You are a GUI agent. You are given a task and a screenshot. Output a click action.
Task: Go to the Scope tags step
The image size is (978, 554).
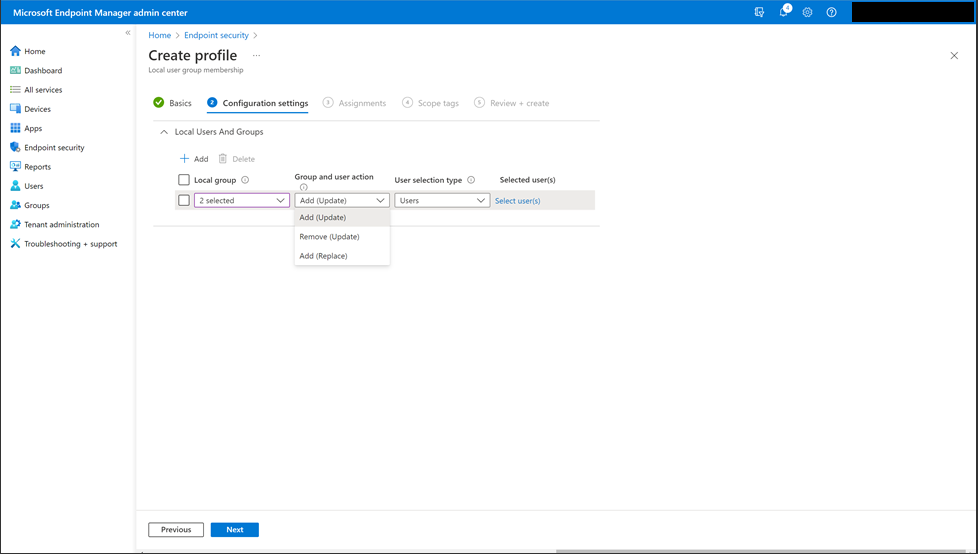point(430,103)
